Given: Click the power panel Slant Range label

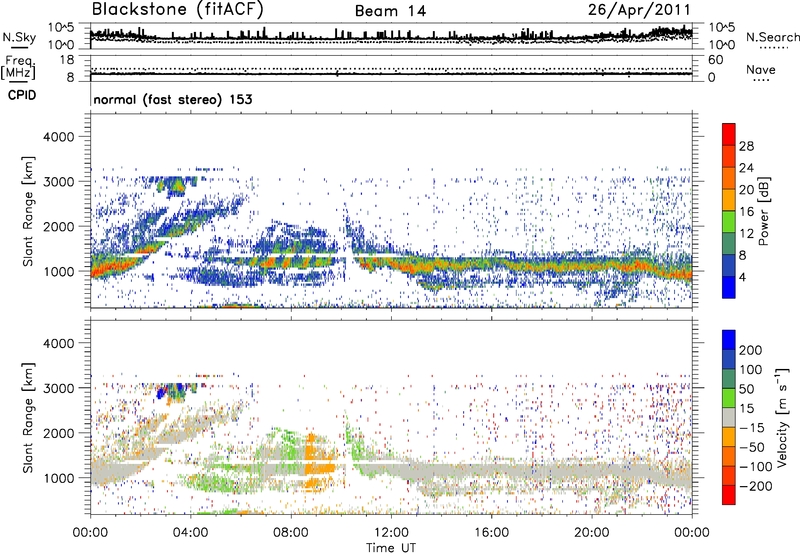Looking at the screenshot, I should click(28, 211).
